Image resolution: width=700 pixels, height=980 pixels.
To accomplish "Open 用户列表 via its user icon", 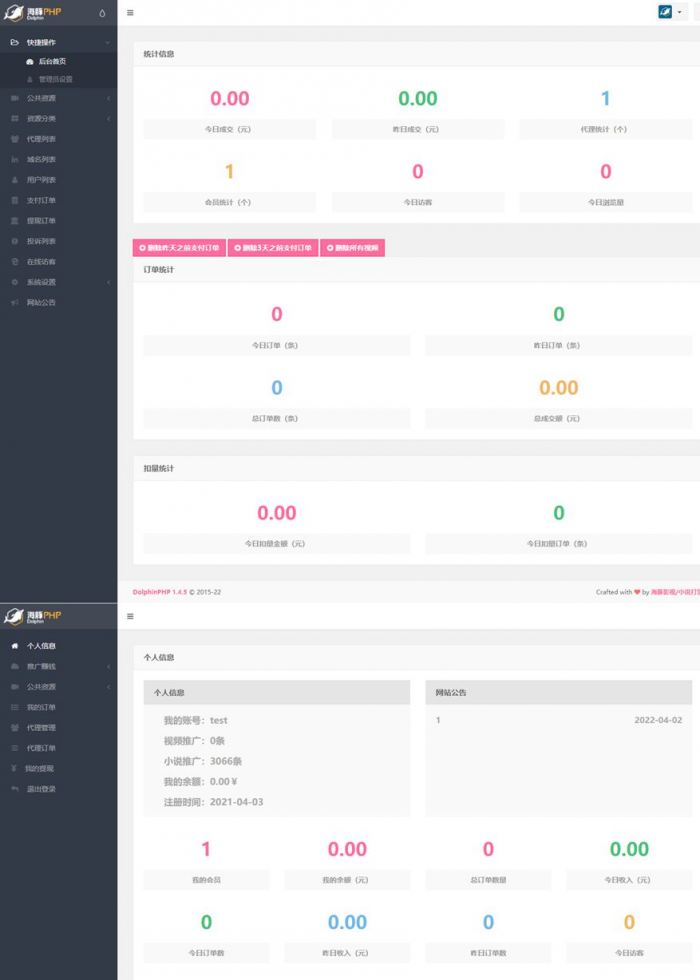I will coord(15,180).
